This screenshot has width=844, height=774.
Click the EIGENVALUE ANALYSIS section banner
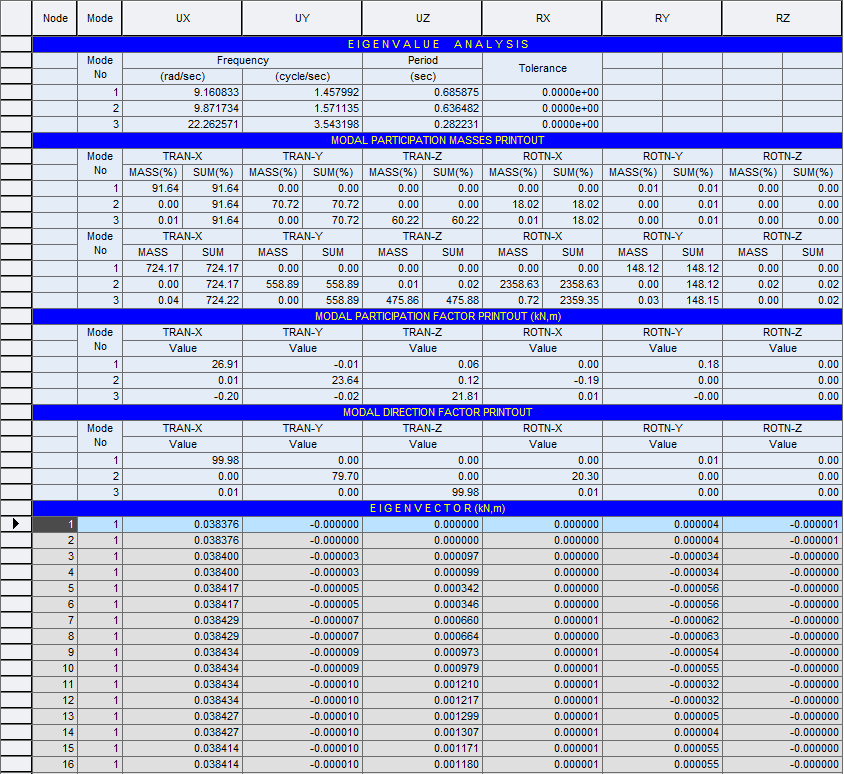point(438,44)
